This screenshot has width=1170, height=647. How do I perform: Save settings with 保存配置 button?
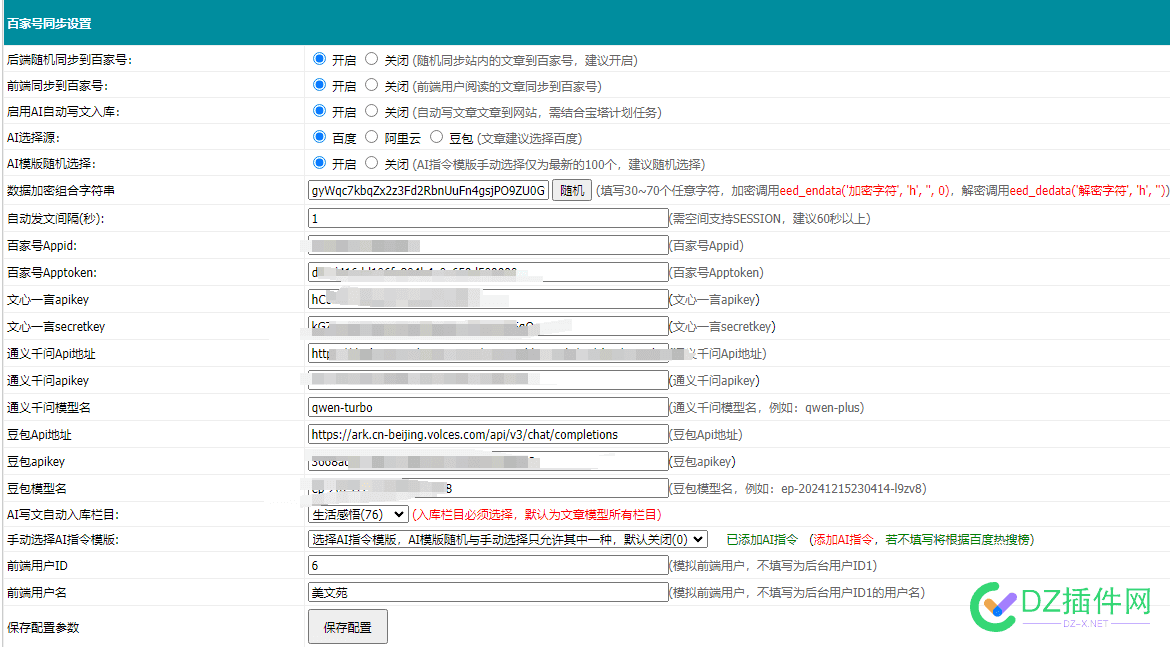coord(348,627)
